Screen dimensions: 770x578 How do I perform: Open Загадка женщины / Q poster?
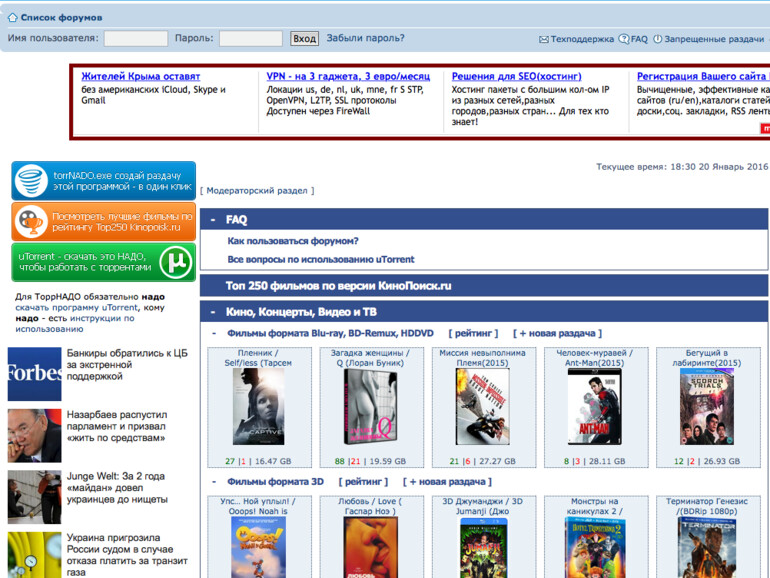click(x=370, y=407)
